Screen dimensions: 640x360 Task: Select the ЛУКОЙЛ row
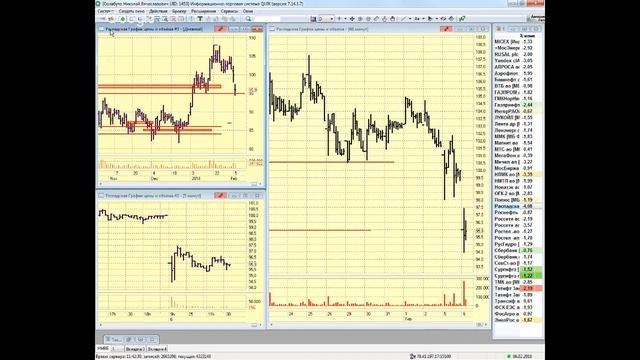click(518, 118)
